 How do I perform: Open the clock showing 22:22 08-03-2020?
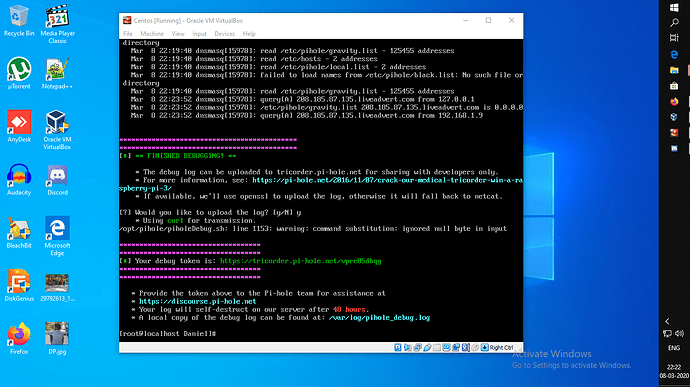(x=674, y=371)
